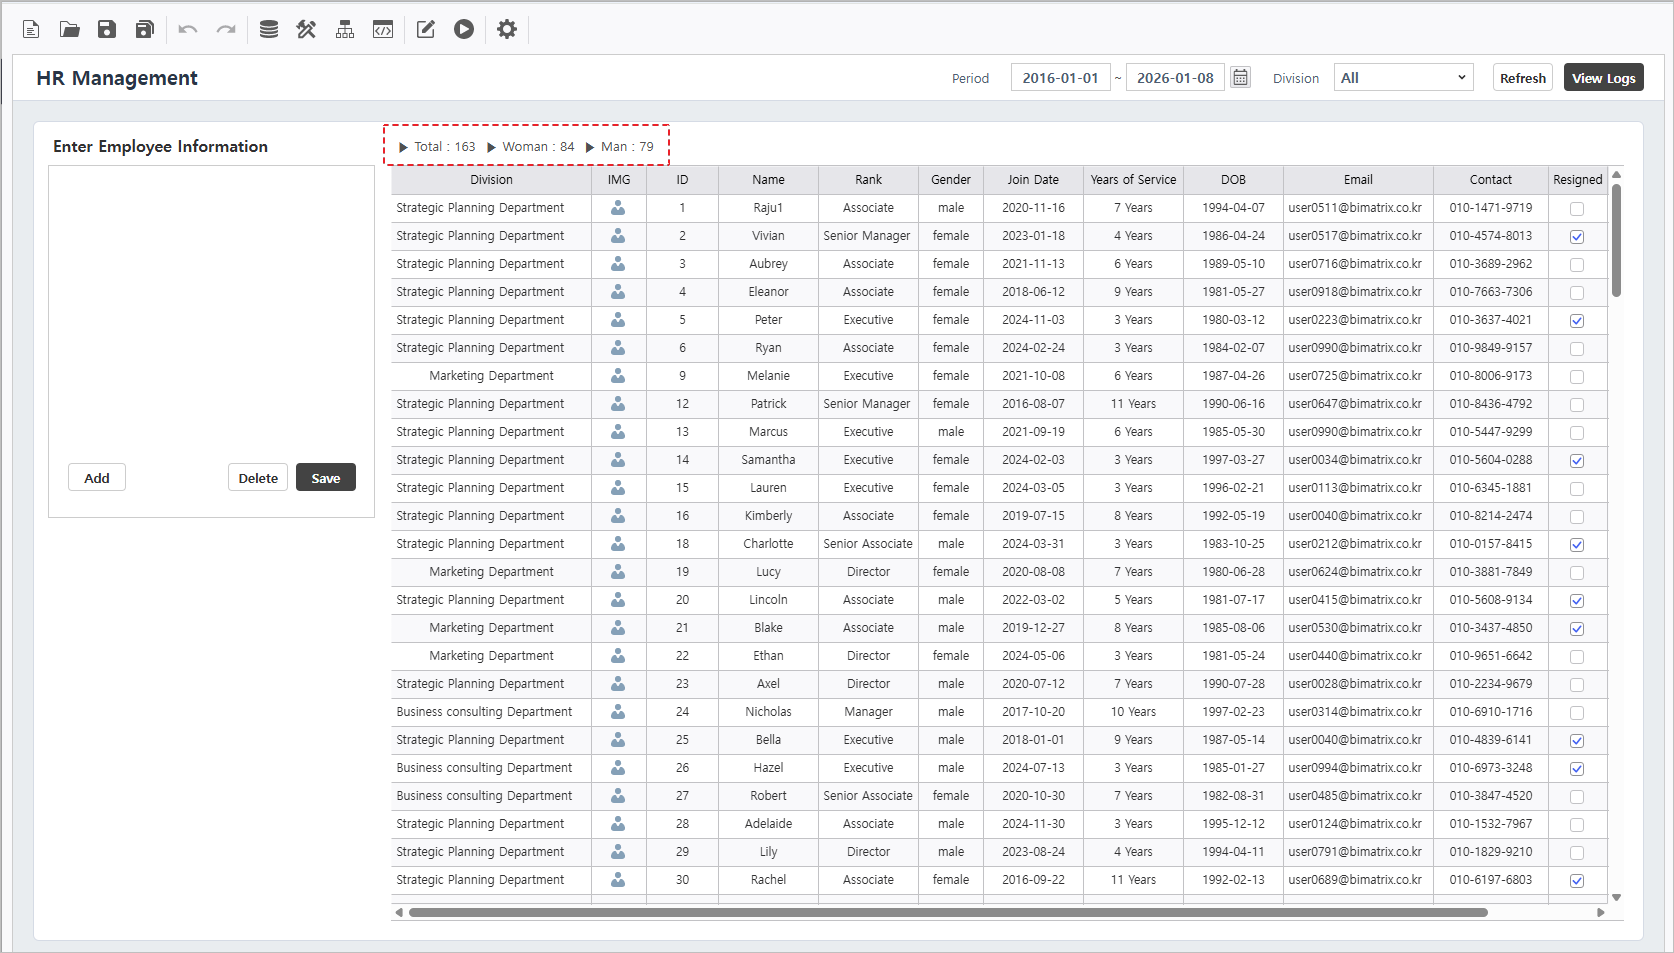The height and width of the screenshot is (953, 1674).
Task: Click the Period start date field
Action: point(1060,78)
